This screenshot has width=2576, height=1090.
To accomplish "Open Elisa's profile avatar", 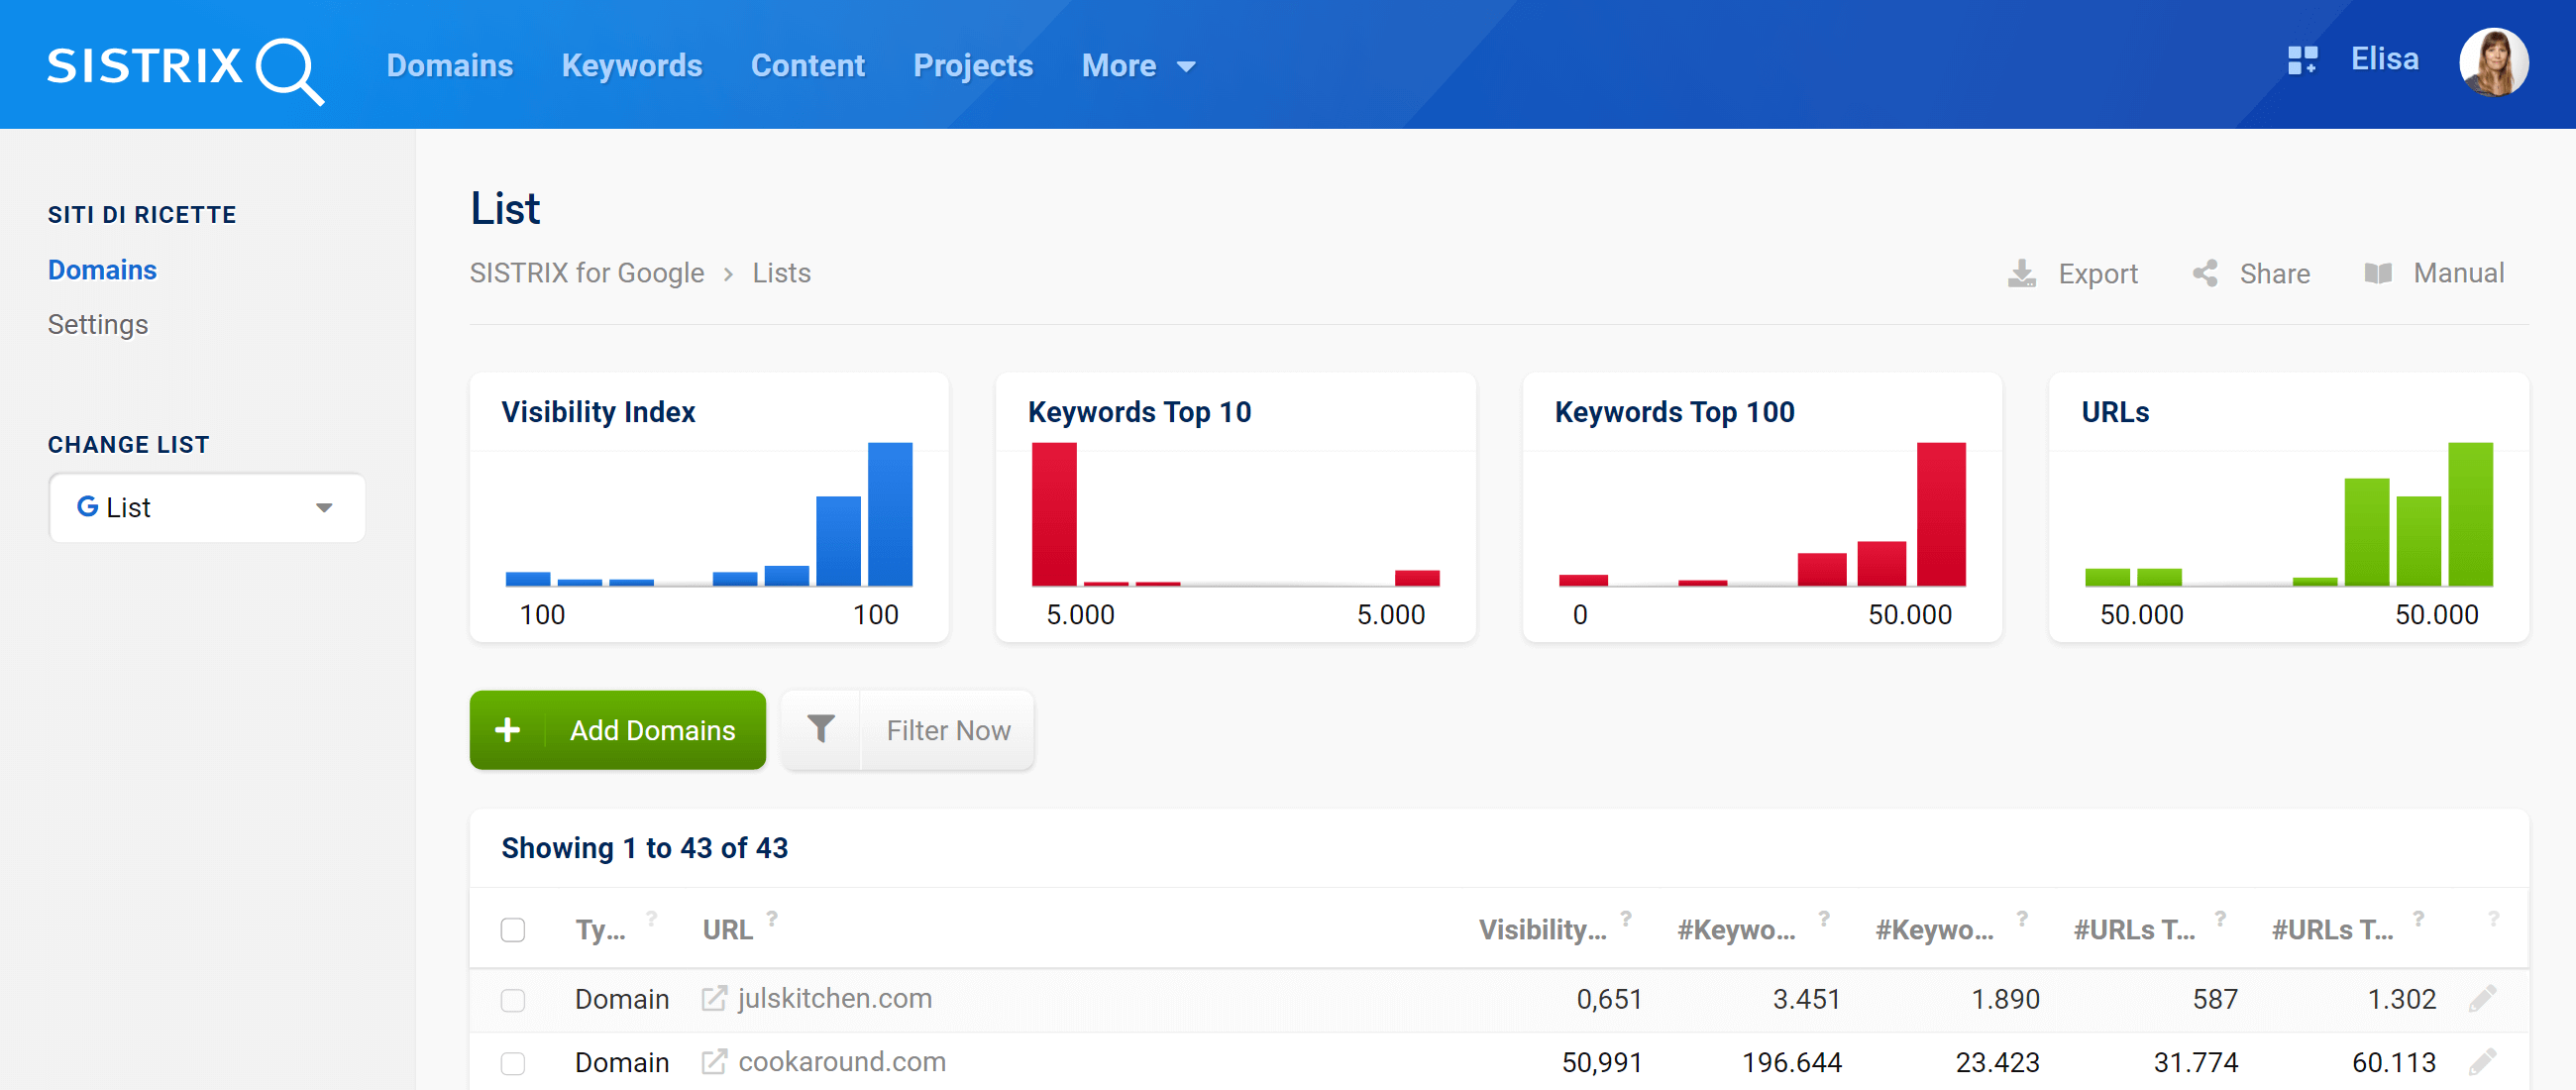I will 2493,62.
